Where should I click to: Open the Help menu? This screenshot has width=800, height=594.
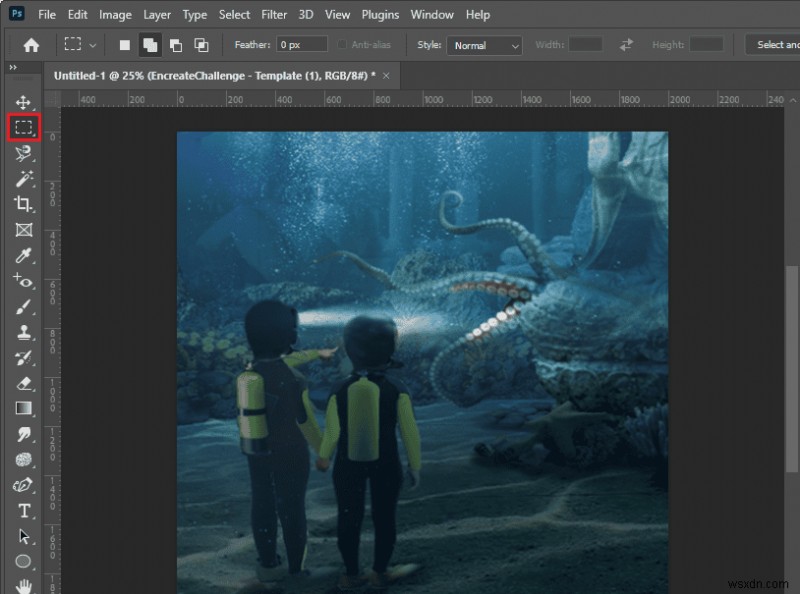click(x=478, y=15)
